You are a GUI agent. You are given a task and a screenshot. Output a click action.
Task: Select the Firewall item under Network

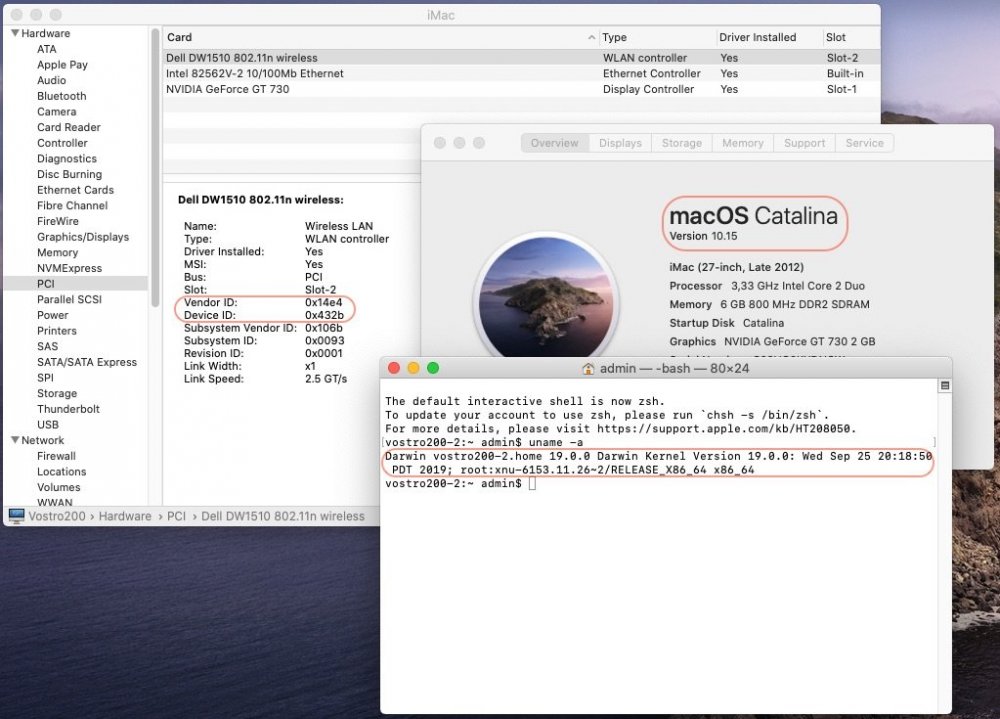[x=56, y=456]
